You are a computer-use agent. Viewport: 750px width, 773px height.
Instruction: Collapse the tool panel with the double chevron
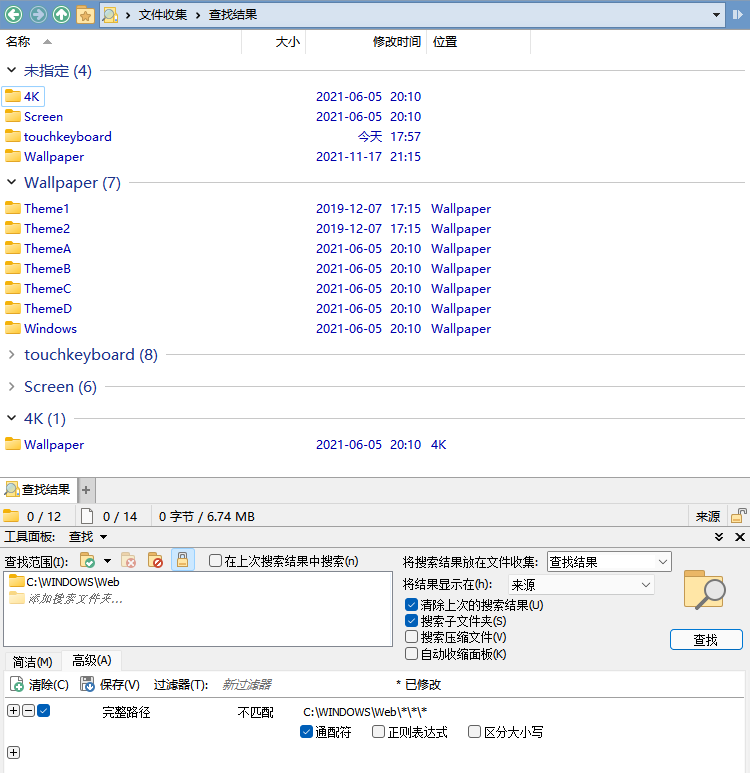(719, 537)
